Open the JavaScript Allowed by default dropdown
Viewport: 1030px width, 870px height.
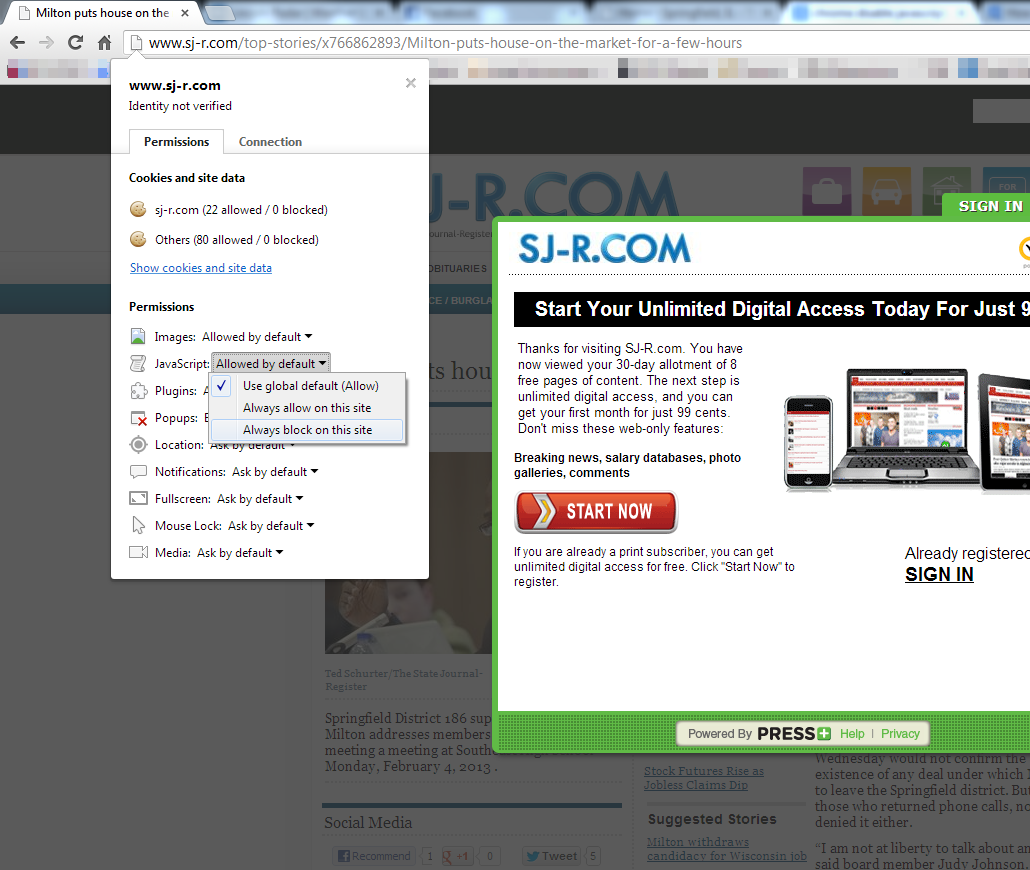[x=271, y=363]
